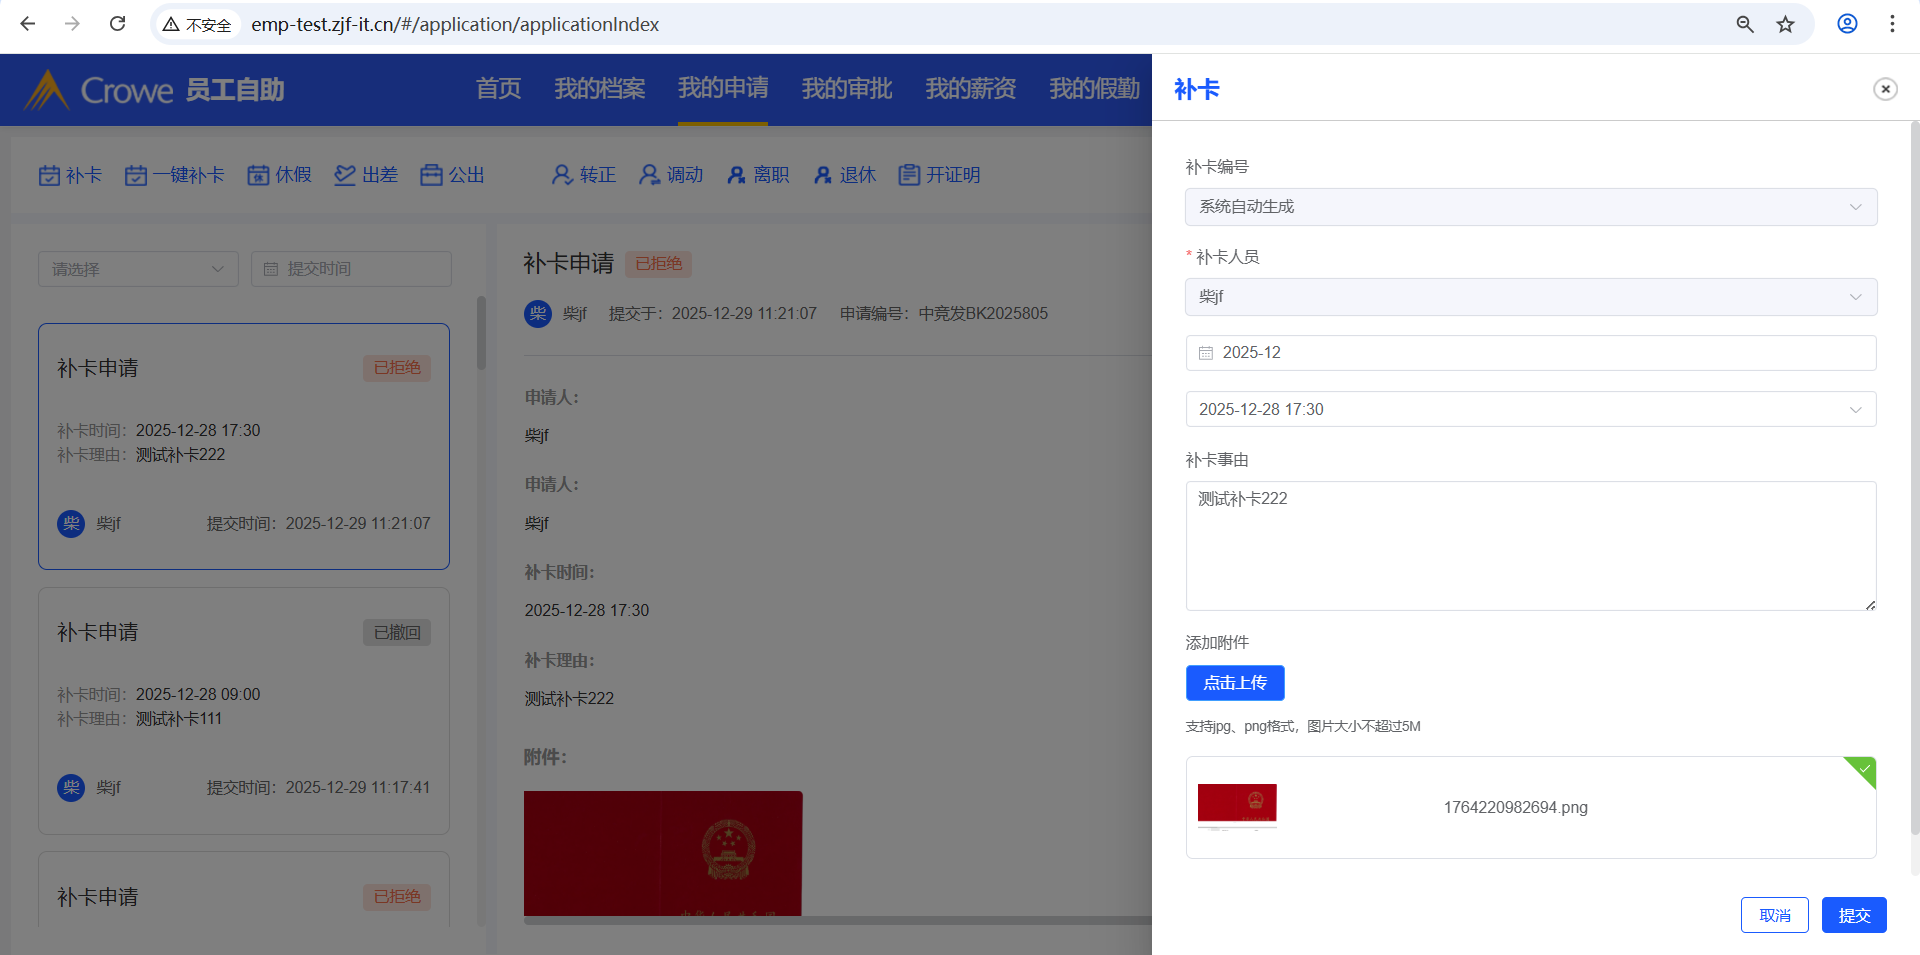1920x955 pixels.
Task: Switch to the 我的审批 tab
Action: 846,89
